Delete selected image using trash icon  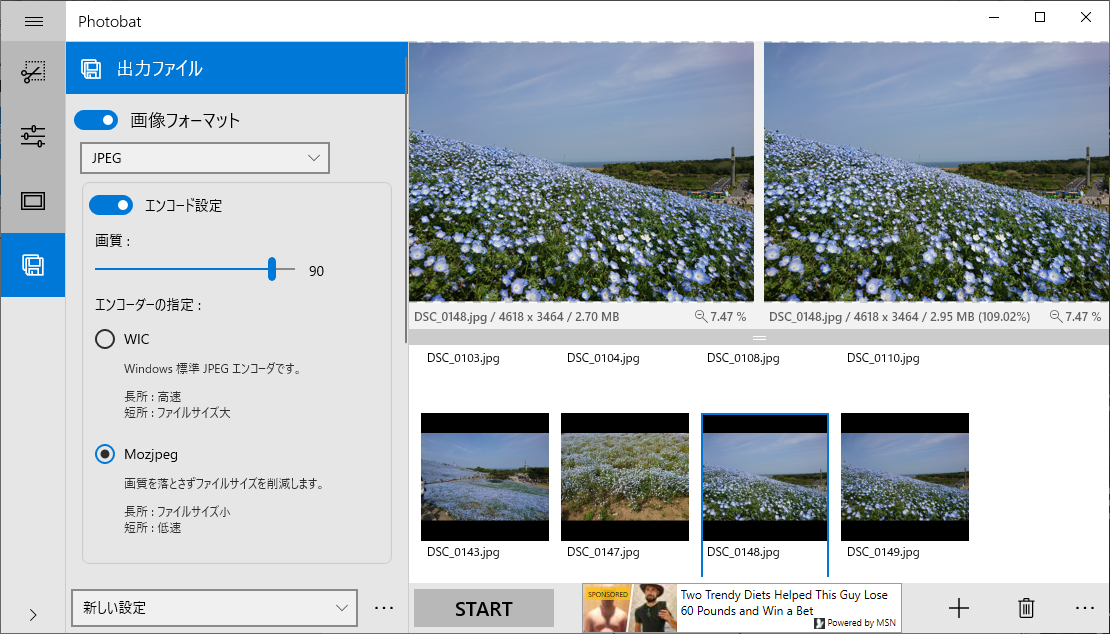(1025, 607)
